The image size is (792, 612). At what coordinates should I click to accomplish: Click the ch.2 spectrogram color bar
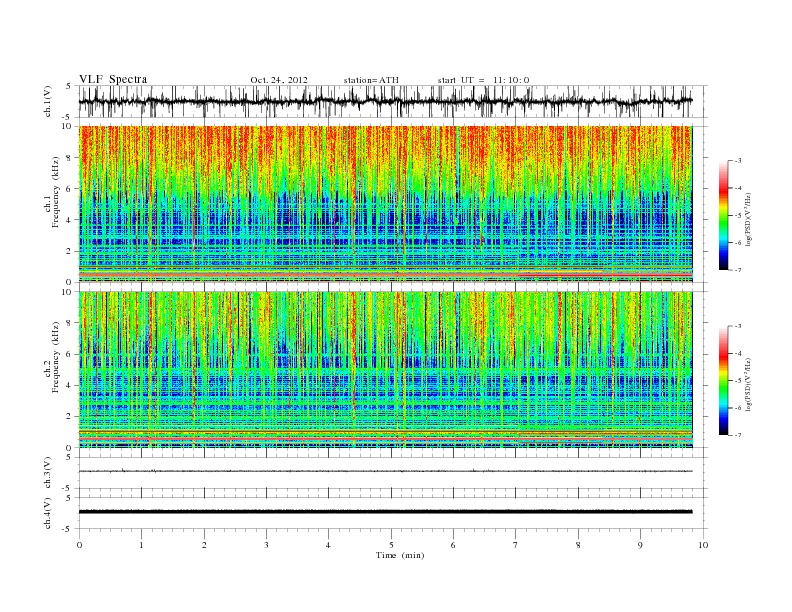click(723, 381)
